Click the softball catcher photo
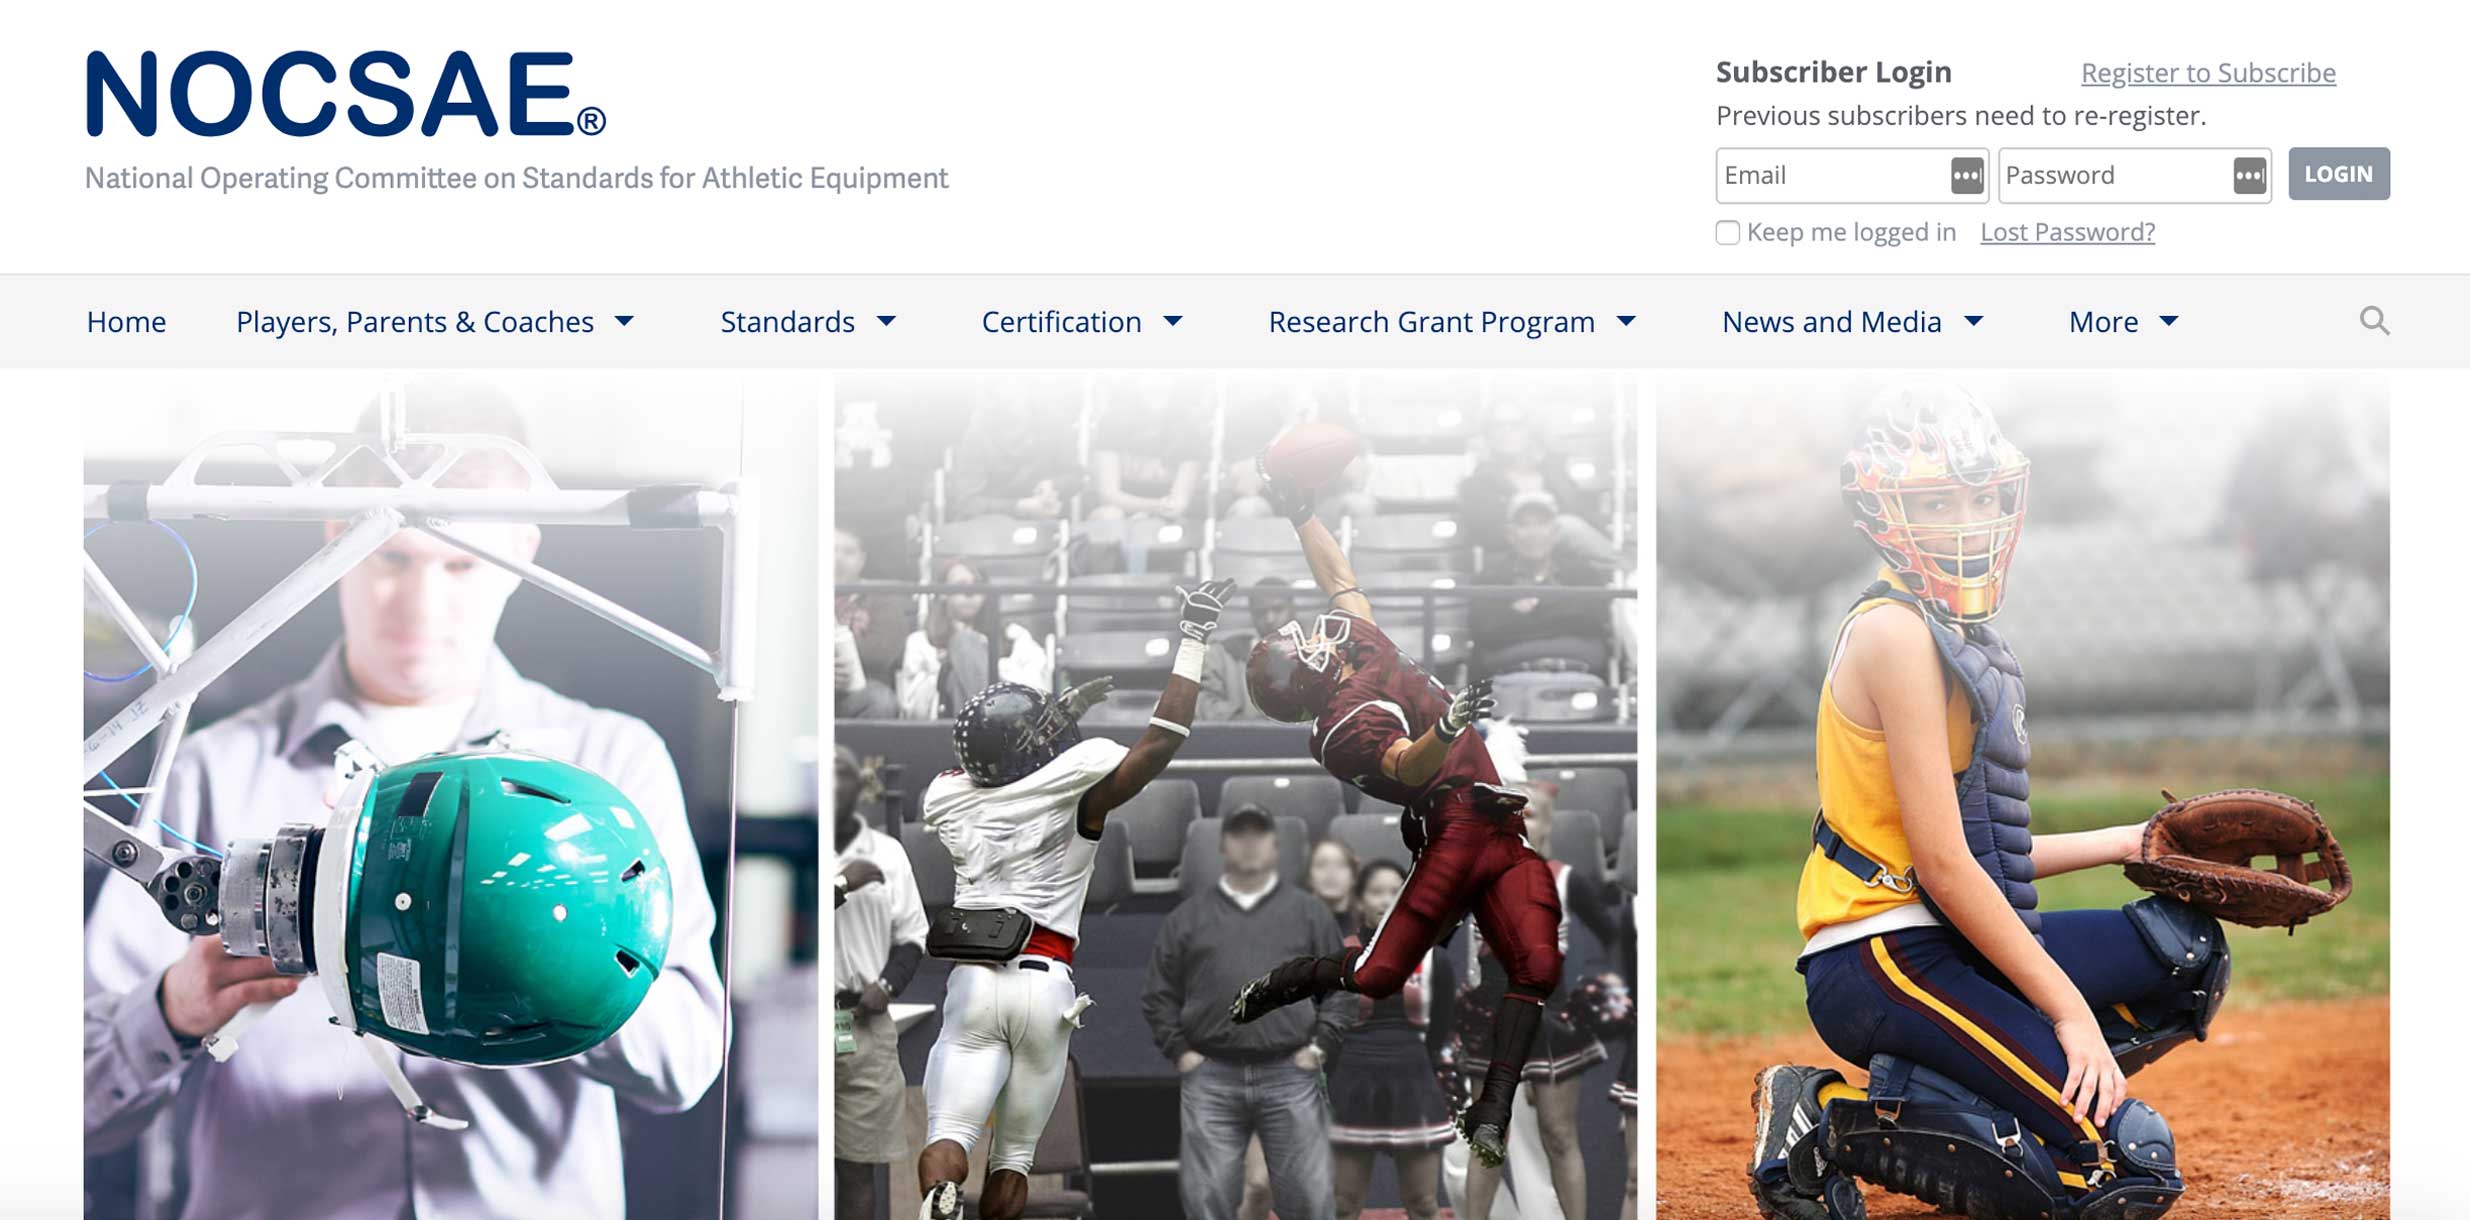The width and height of the screenshot is (2470, 1220). coord(2022,797)
